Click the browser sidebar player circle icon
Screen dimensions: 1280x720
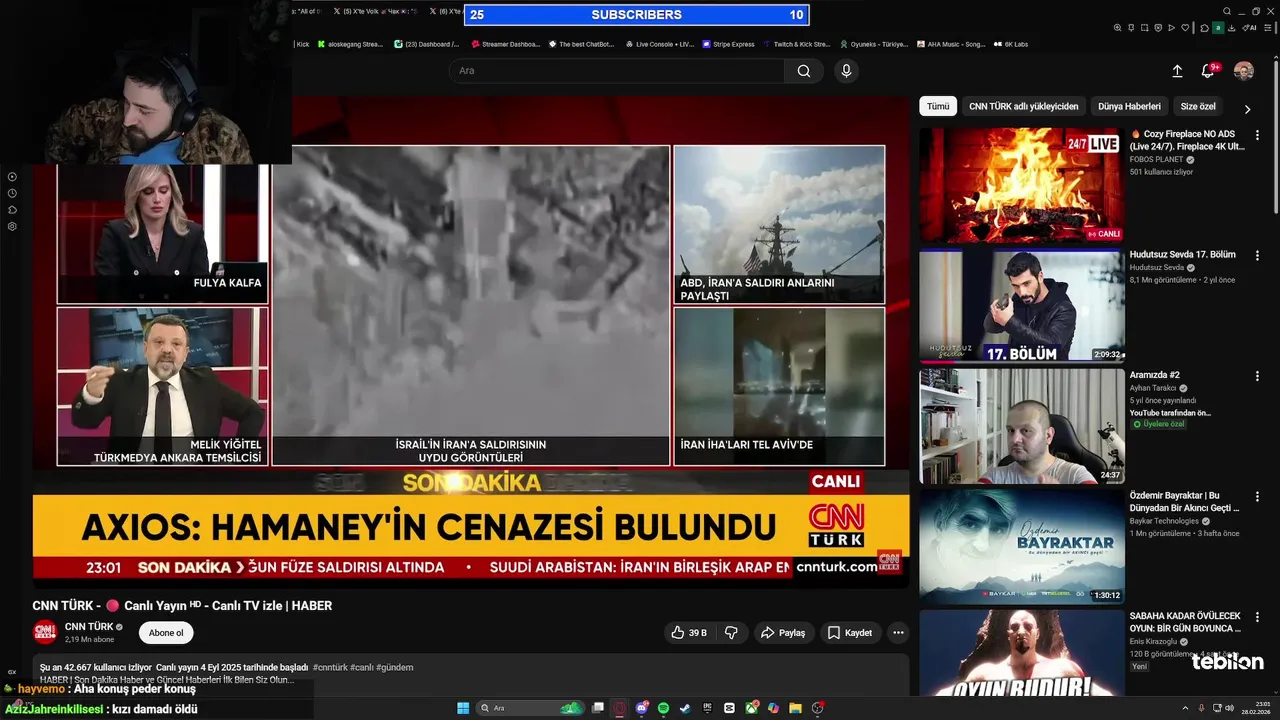point(12,176)
